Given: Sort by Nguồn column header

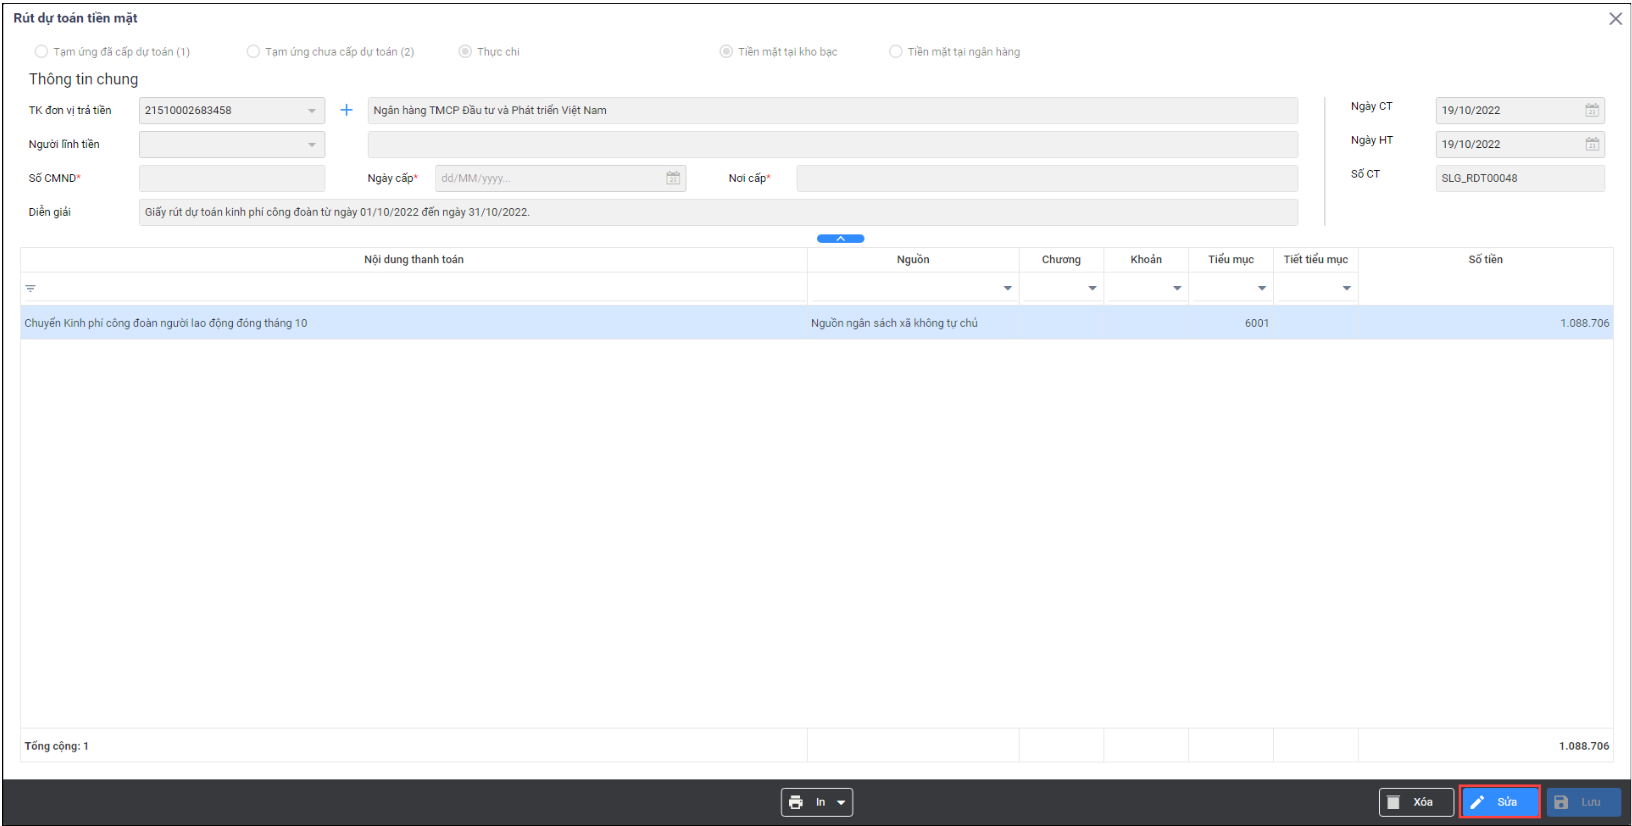Looking at the screenshot, I should (913, 260).
